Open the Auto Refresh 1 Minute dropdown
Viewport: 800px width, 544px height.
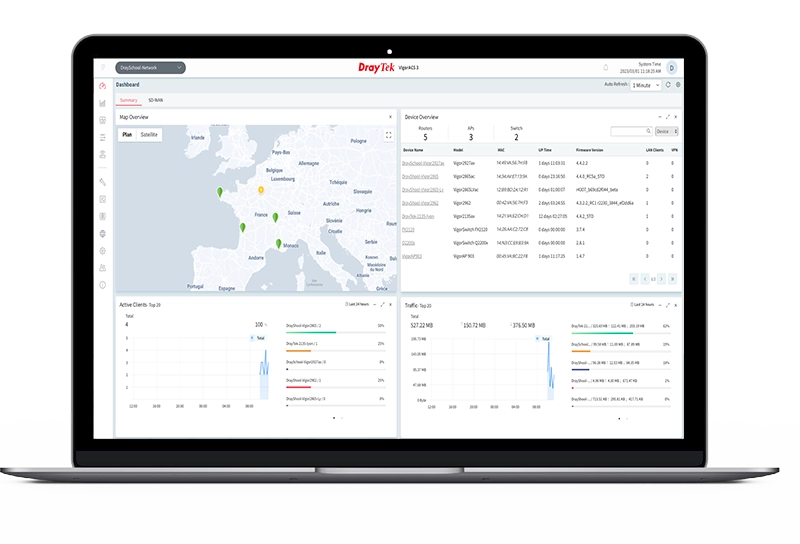coord(646,85)
